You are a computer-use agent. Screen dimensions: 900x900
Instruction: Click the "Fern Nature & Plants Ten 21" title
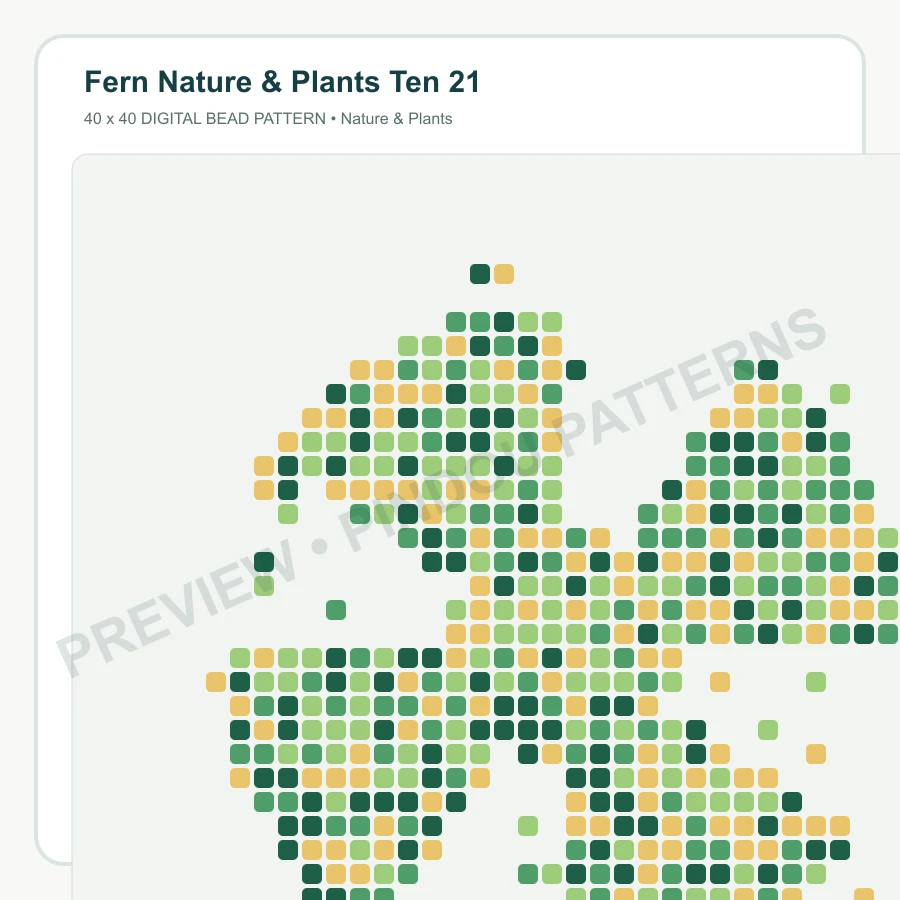pyautogui.click(x=282, y=82)
